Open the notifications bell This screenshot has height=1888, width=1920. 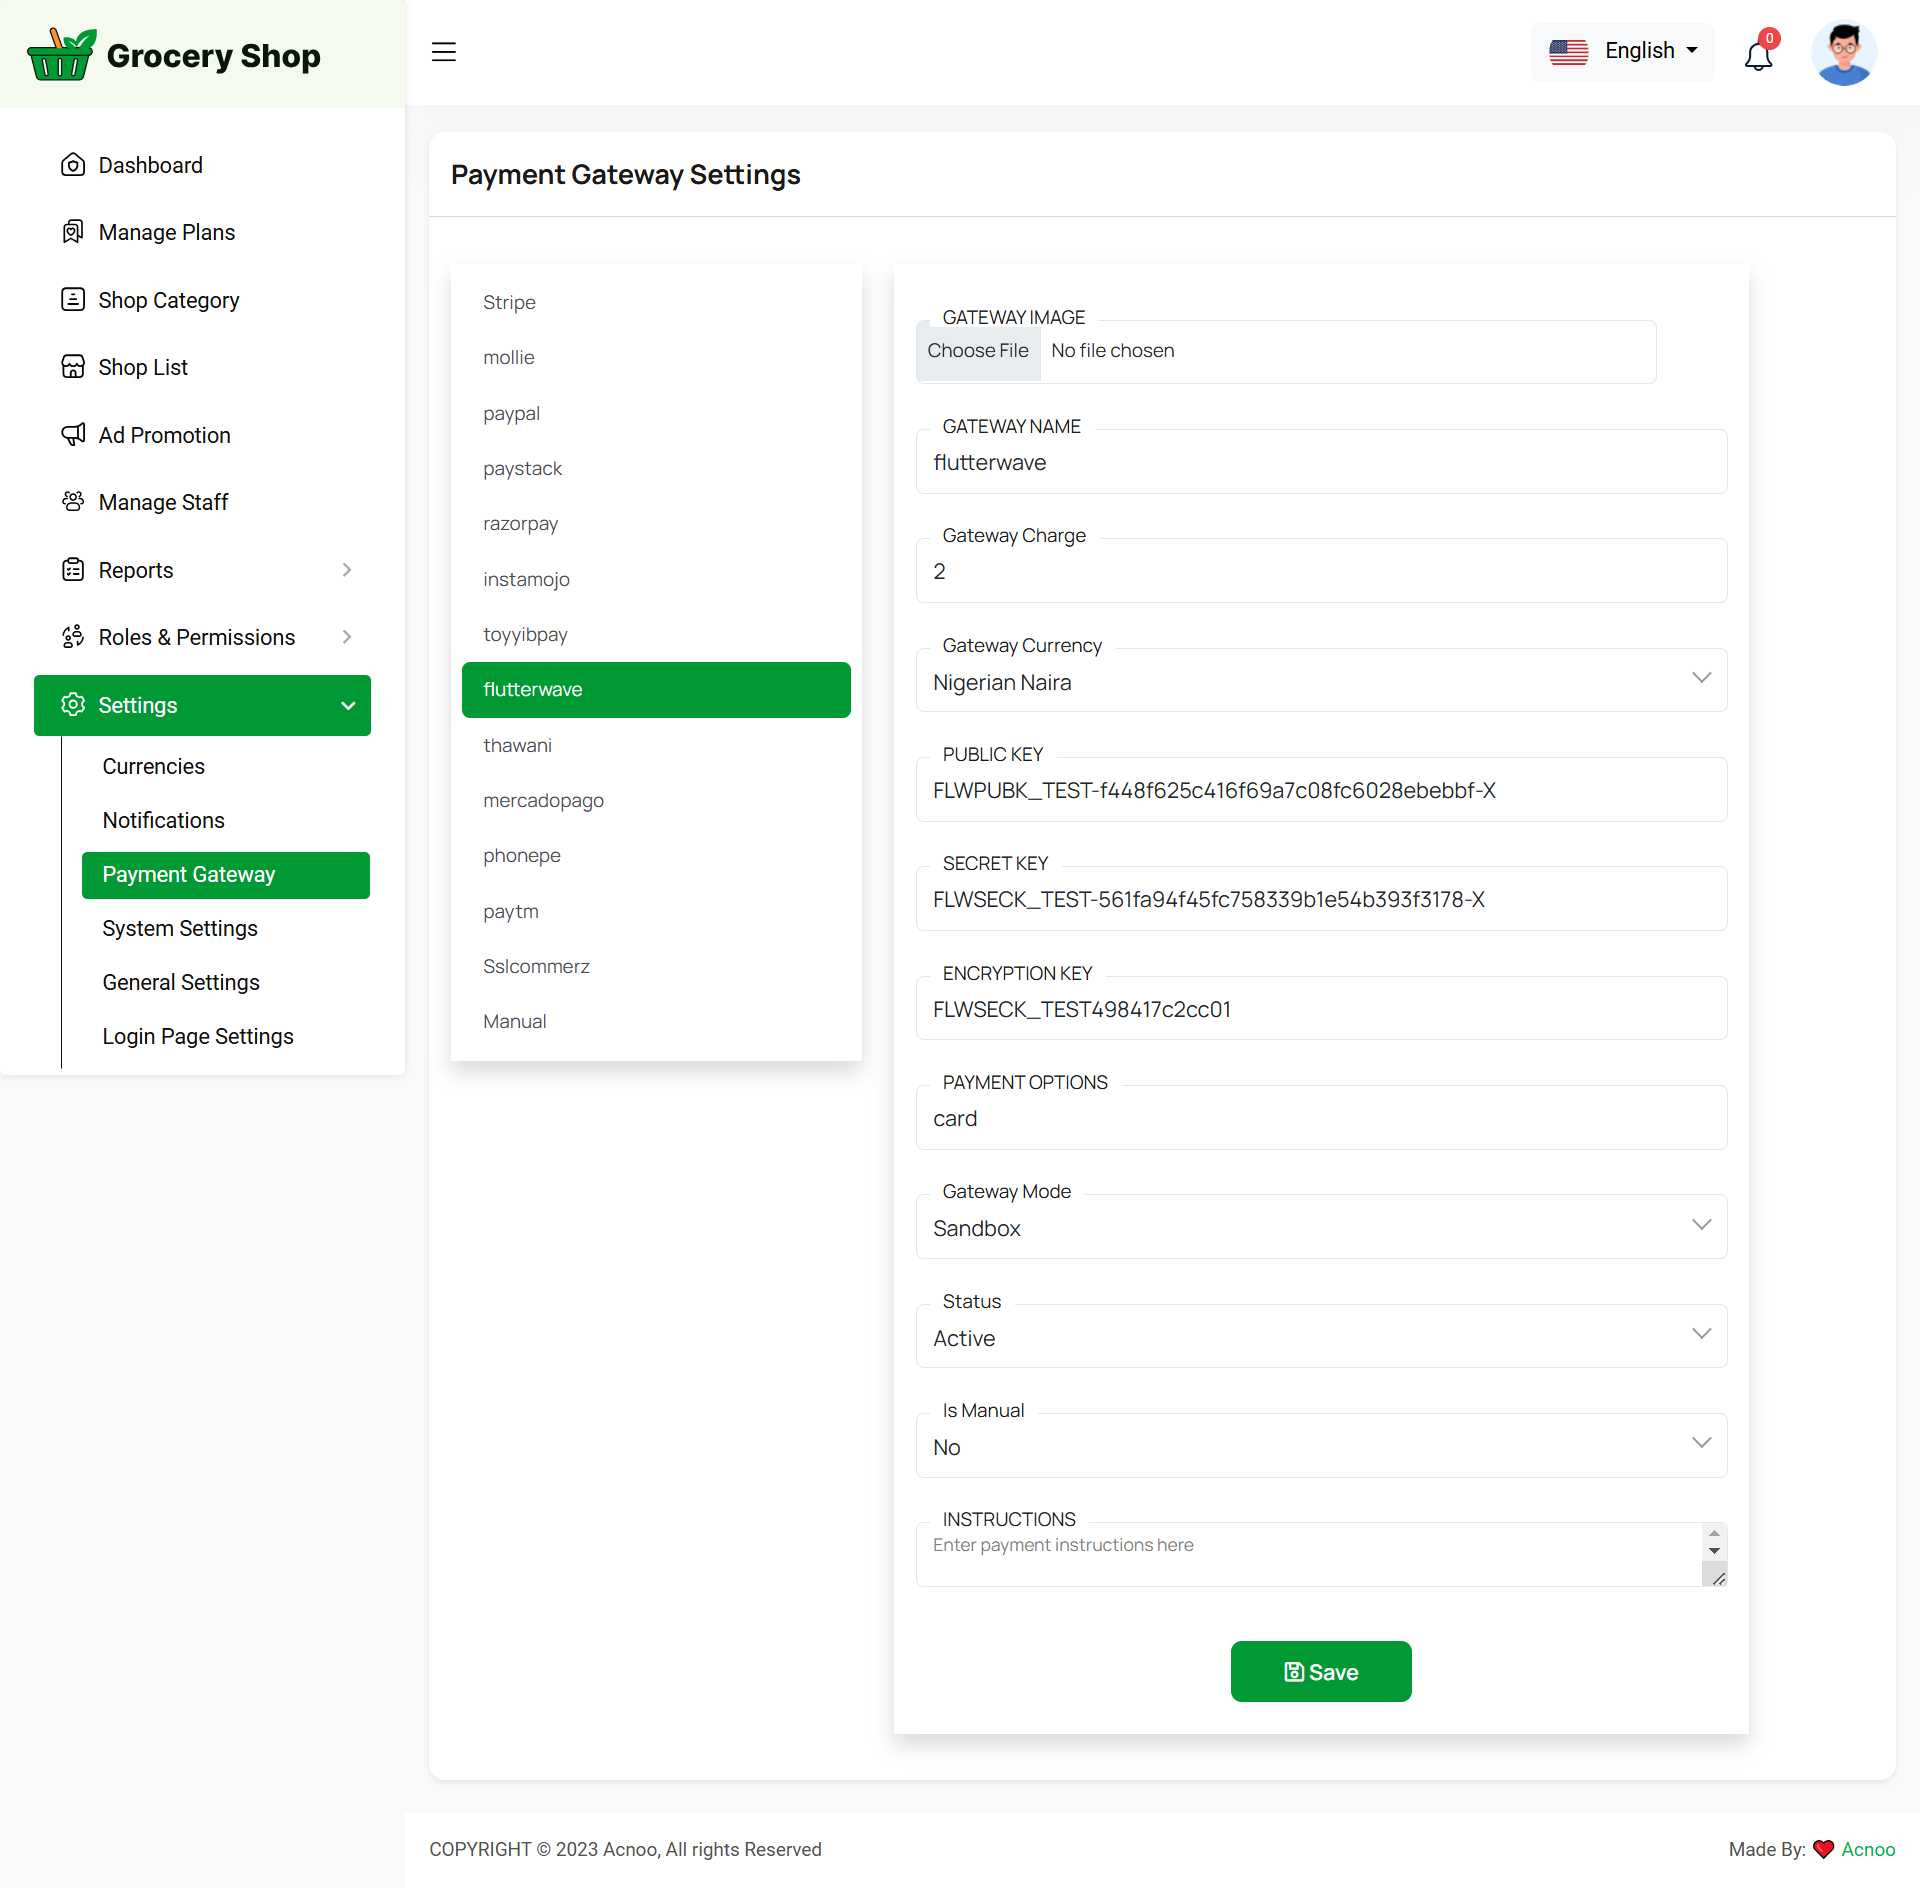1758,55
